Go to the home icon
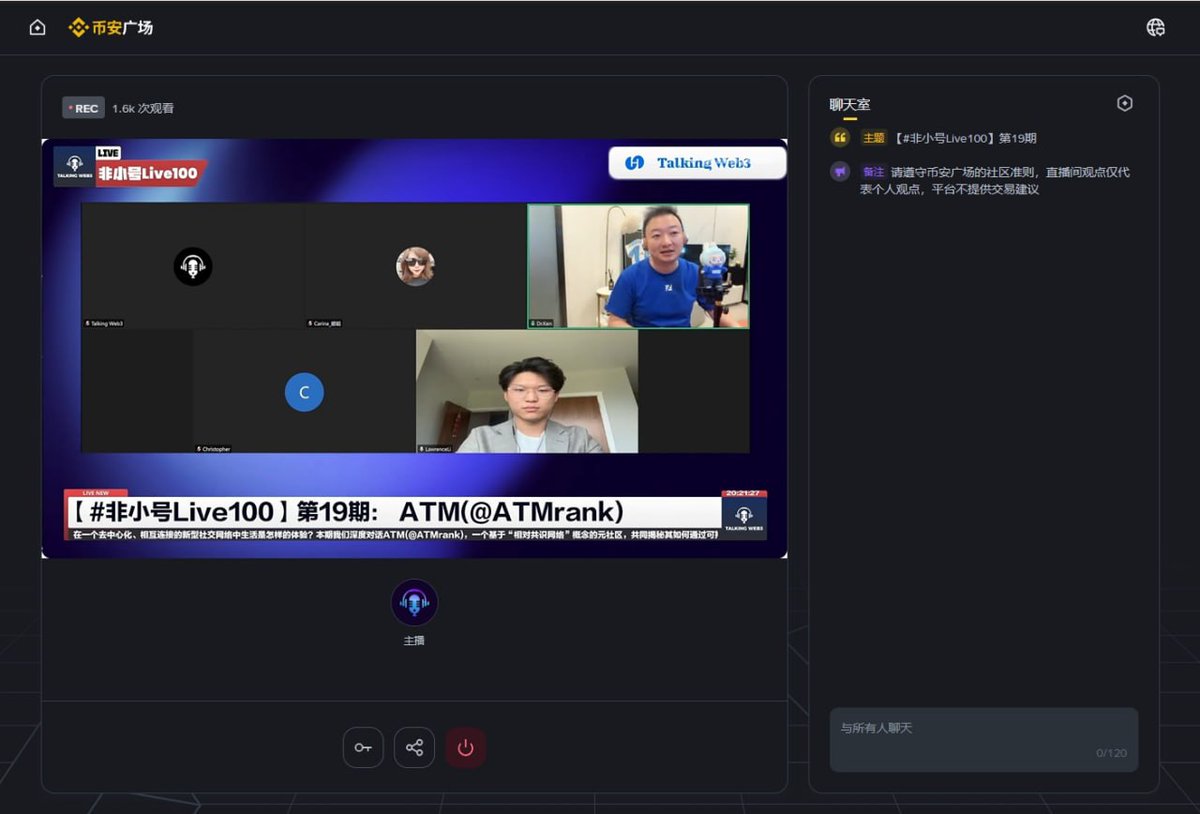 pyautogui.click(x=38, y=28)
